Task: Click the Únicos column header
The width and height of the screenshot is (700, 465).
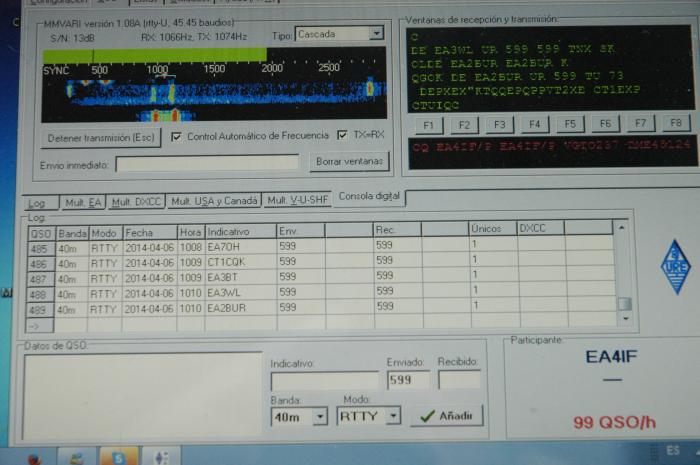Action: point(493,228)
